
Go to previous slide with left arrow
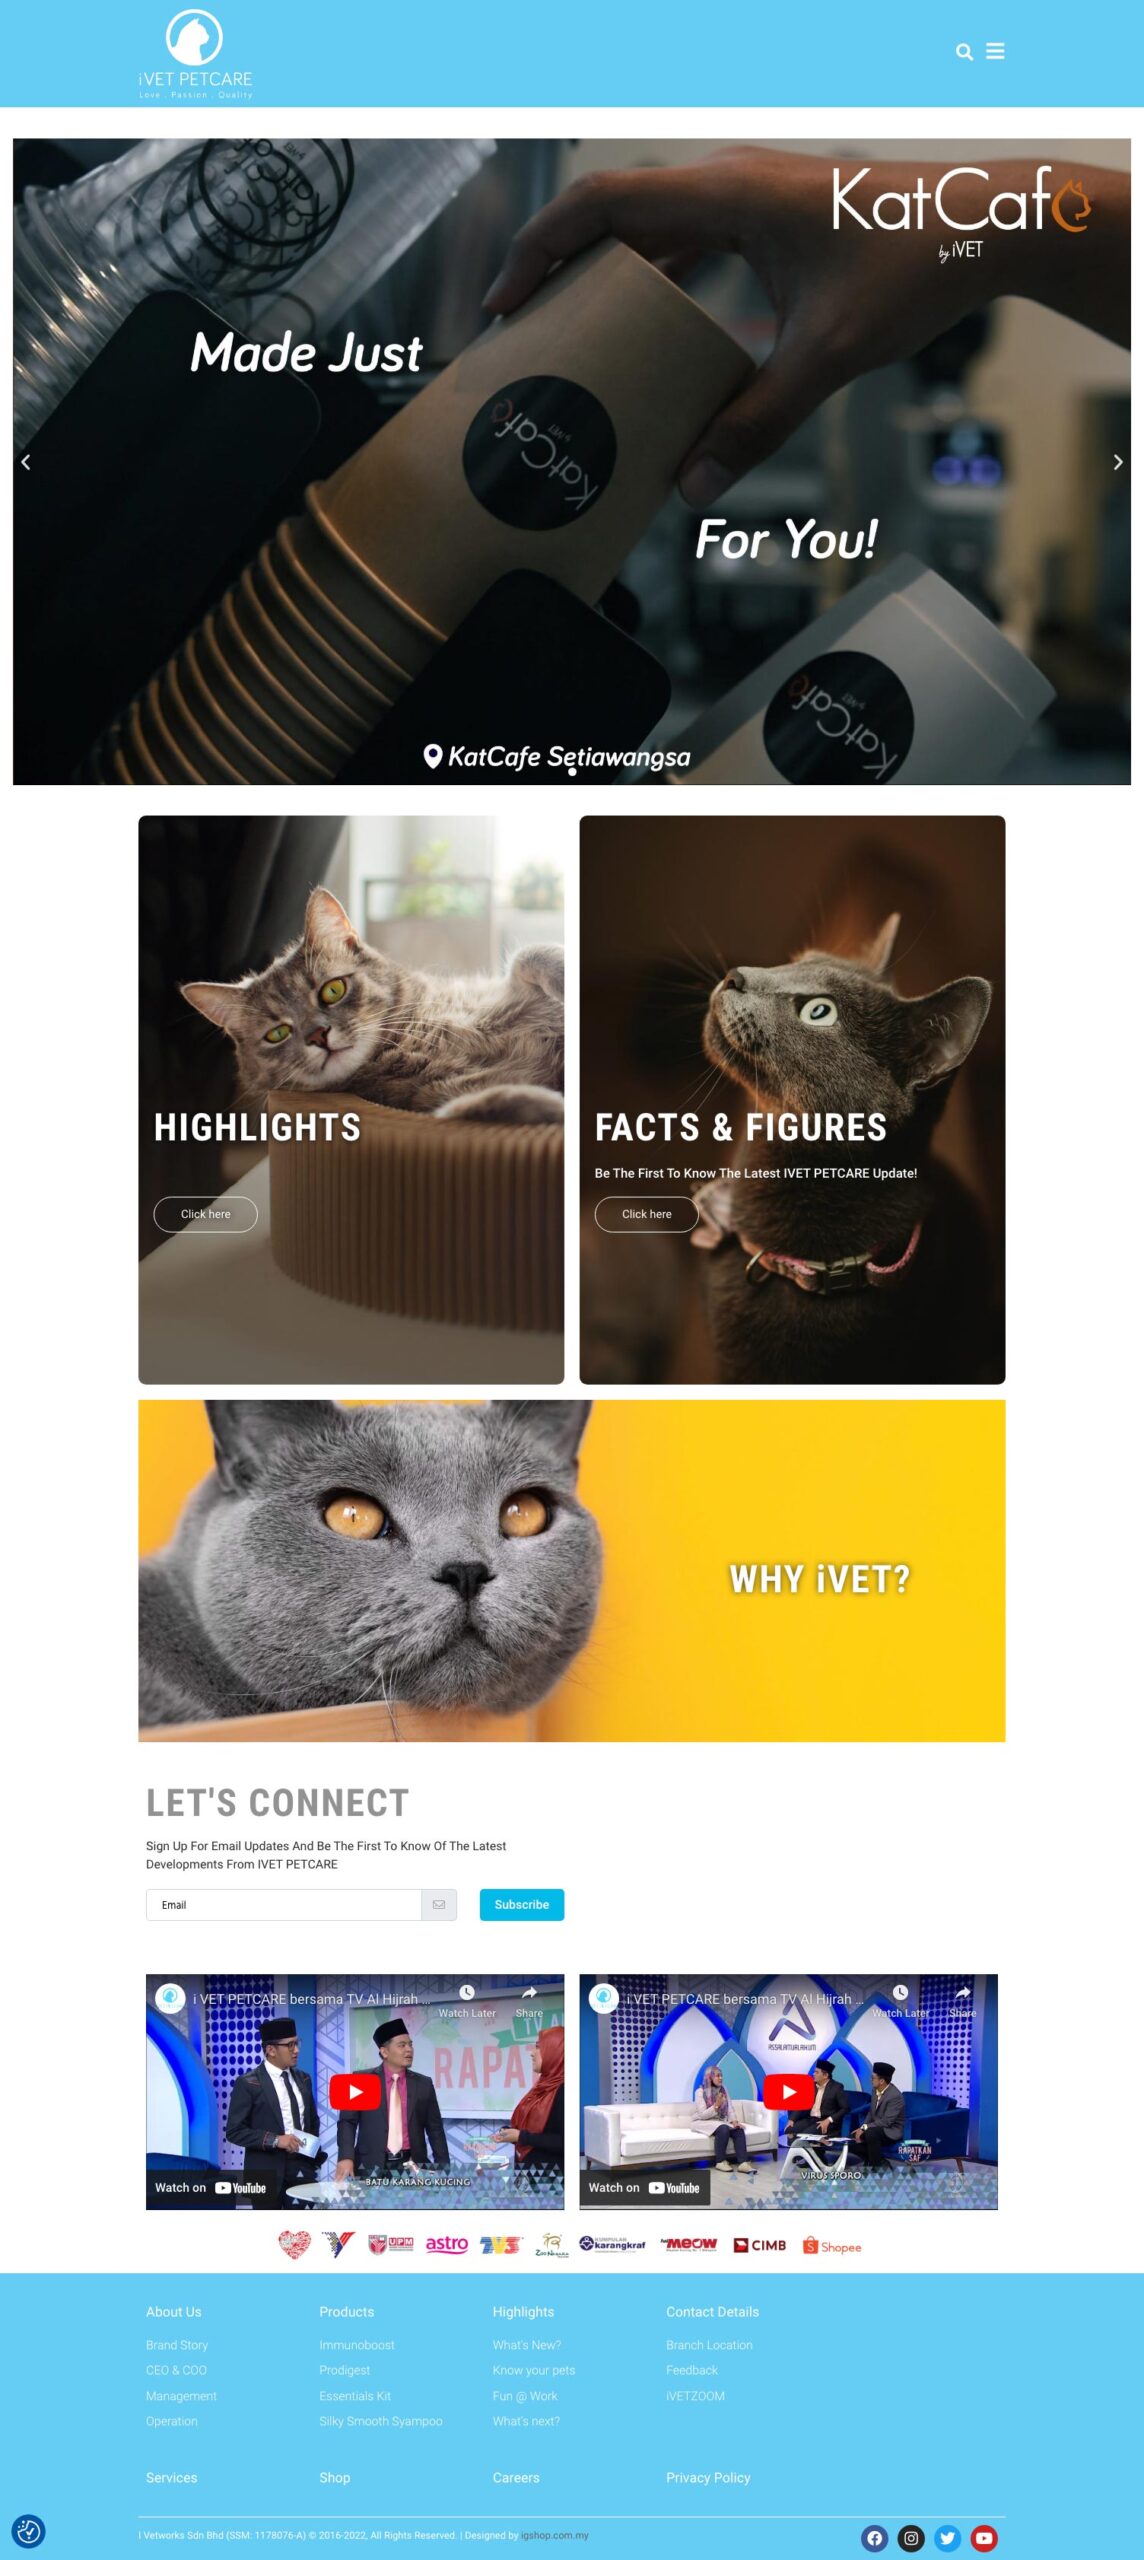click(x=26, y=462)
